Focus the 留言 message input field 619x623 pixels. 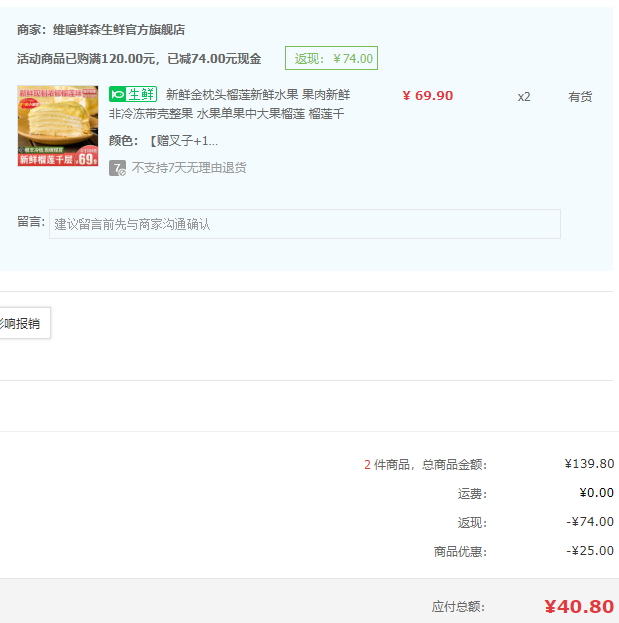305,224
